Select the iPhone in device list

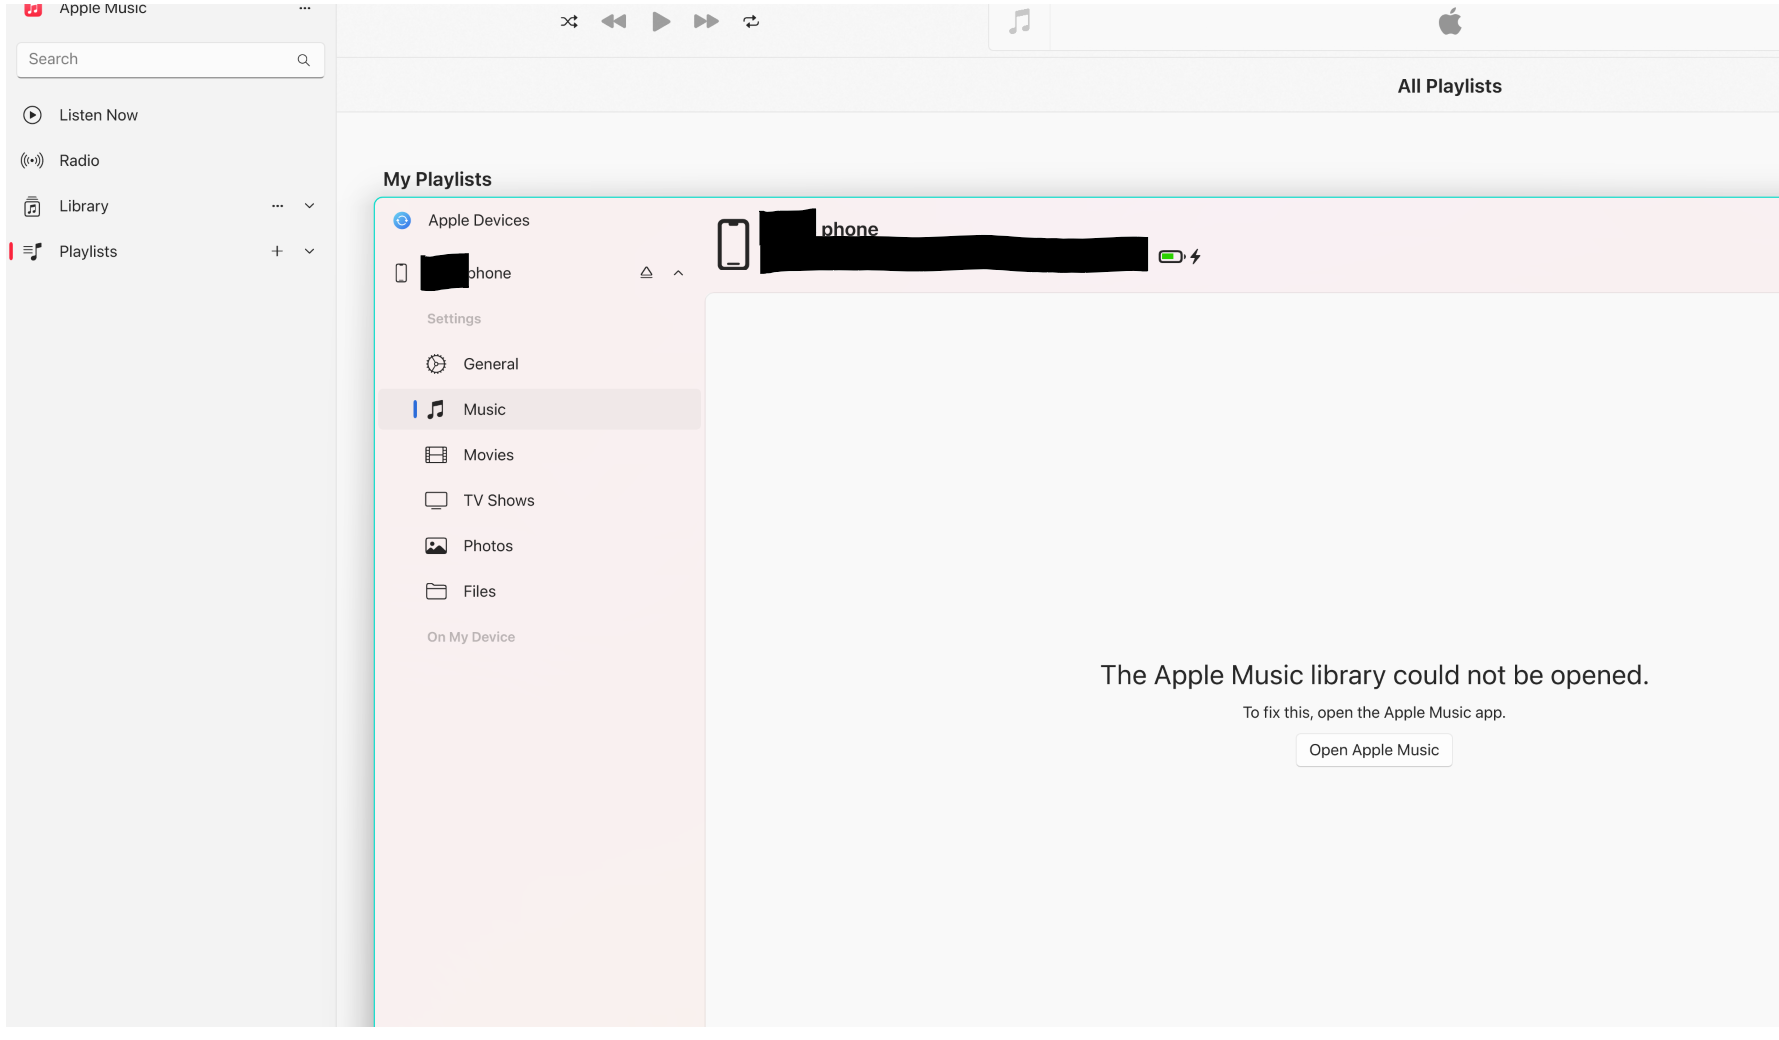[540, 273]
